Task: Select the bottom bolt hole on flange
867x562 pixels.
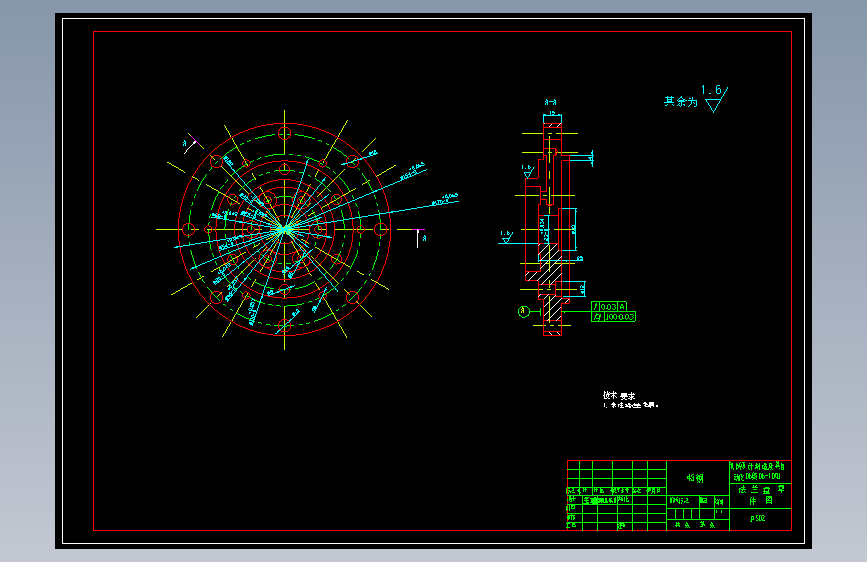Action: point(285,325)
